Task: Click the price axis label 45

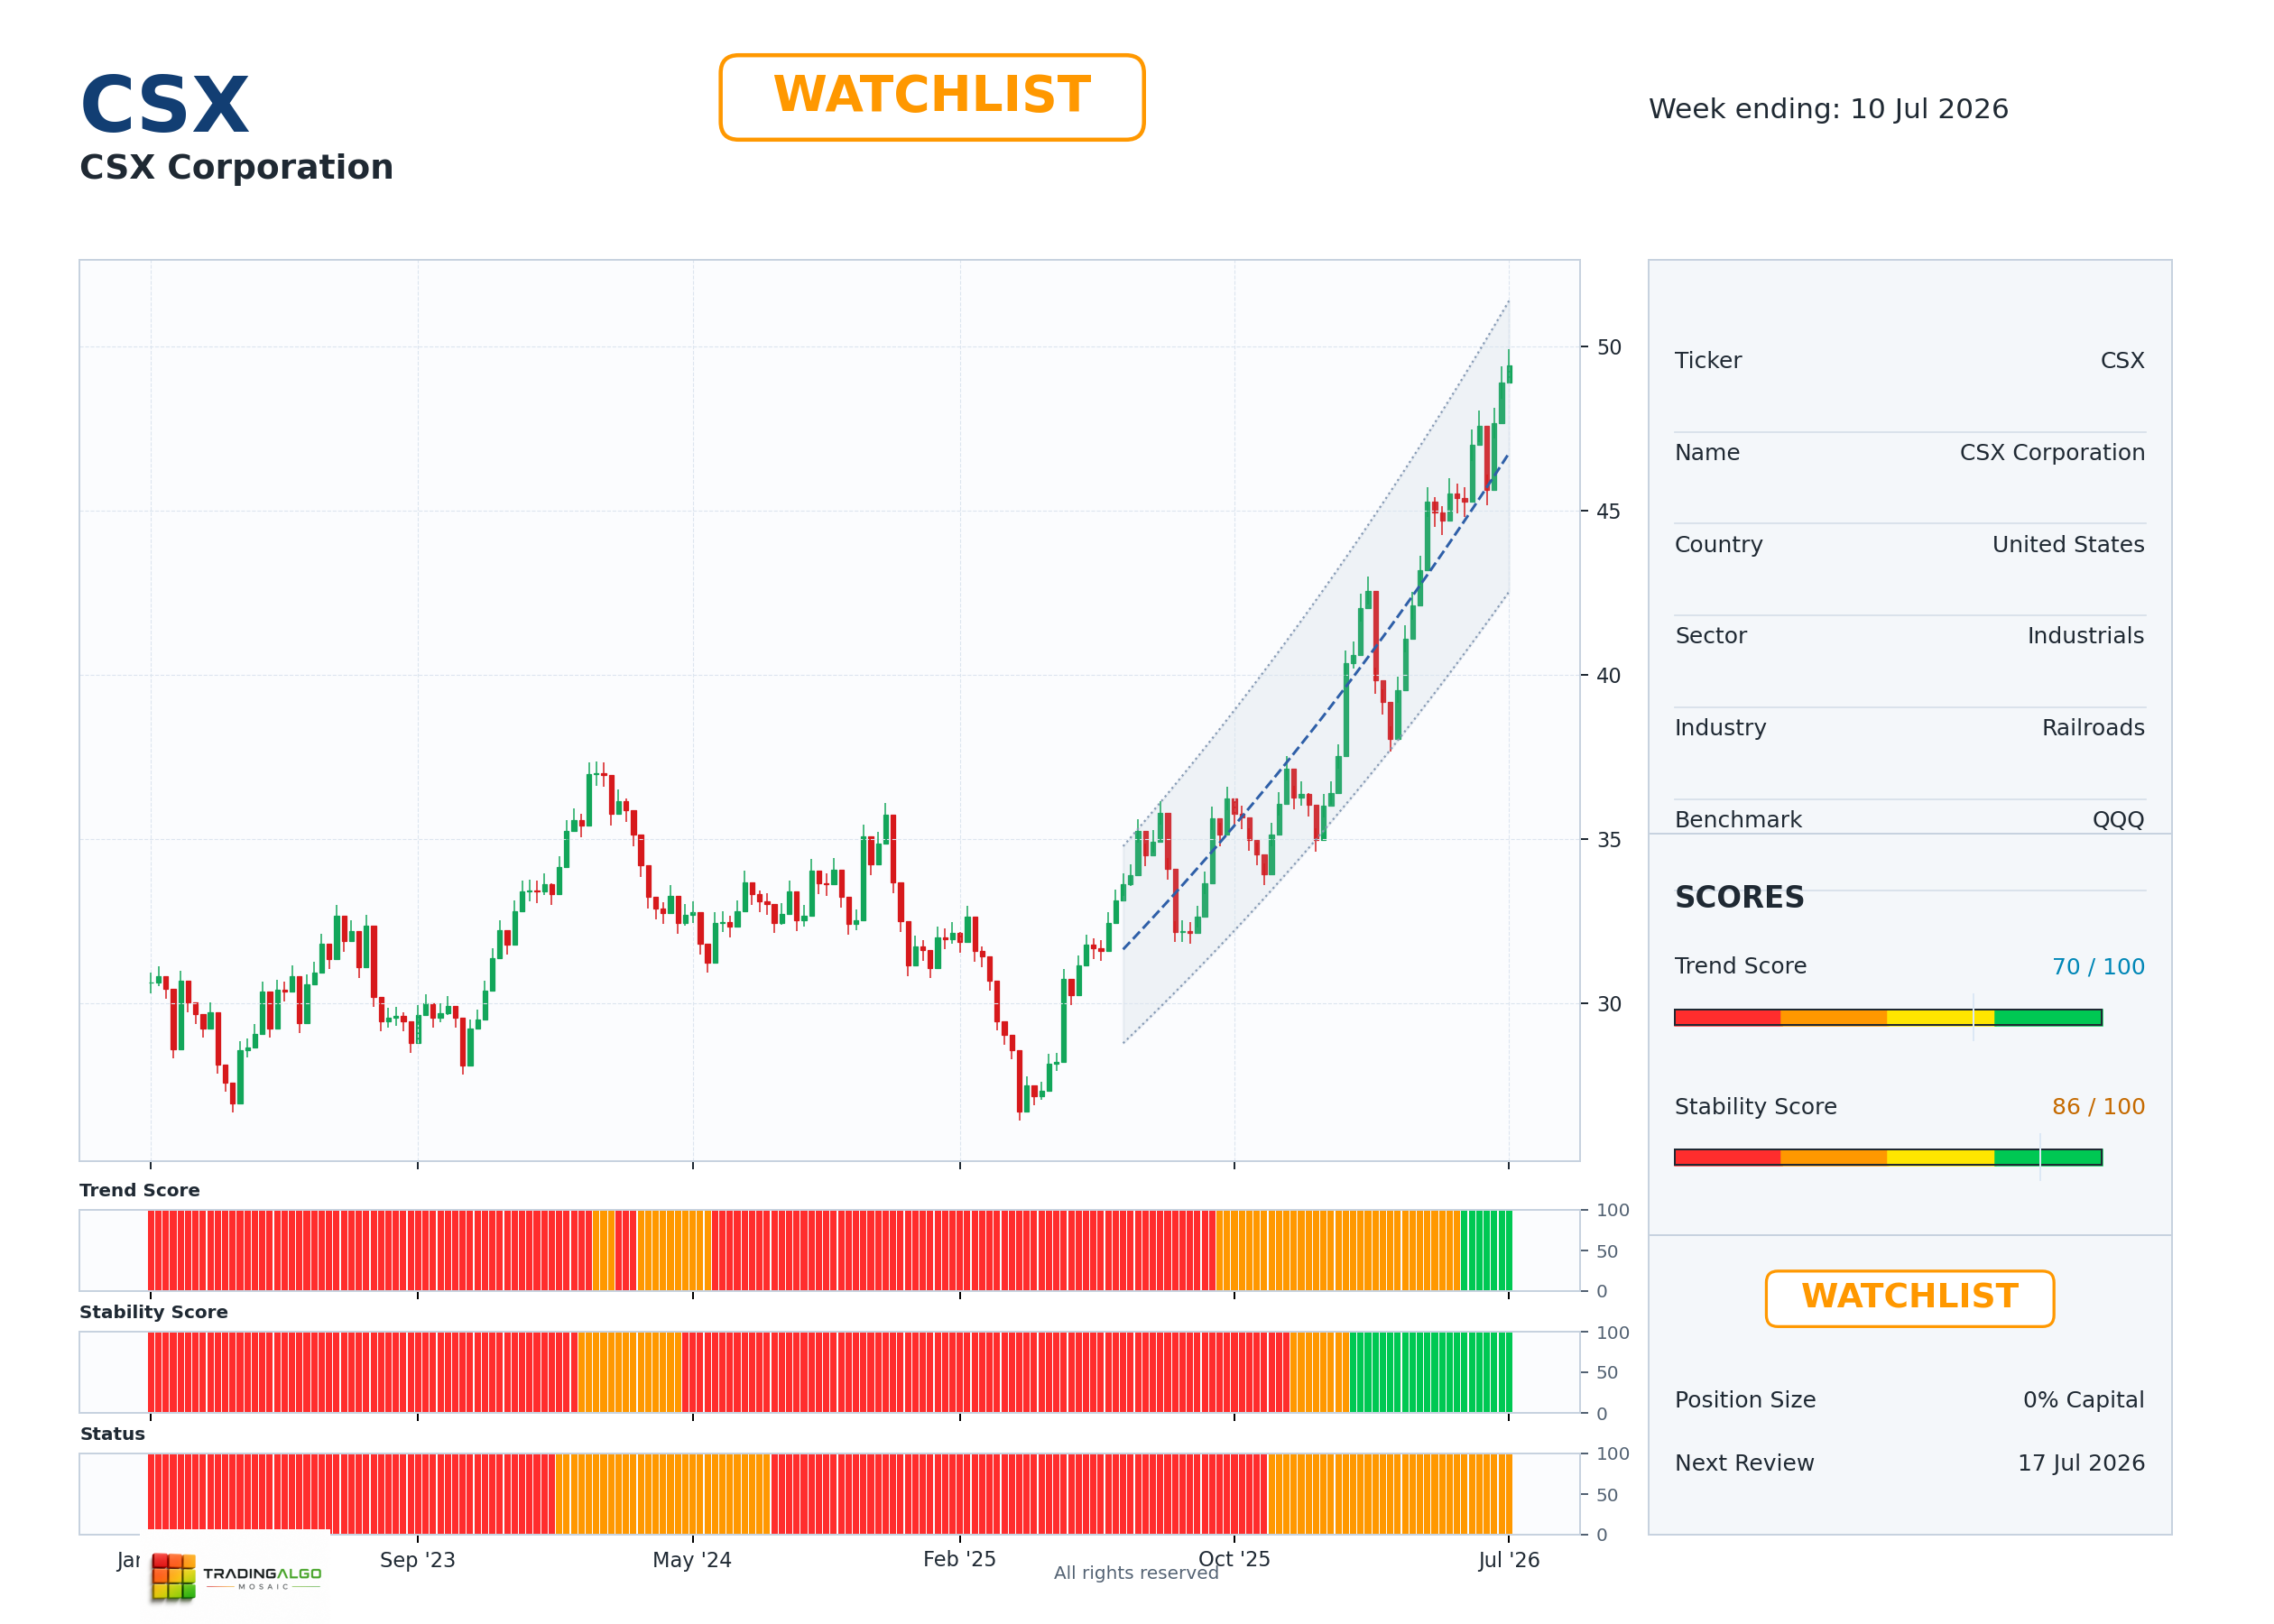Action: [1609, 512]
